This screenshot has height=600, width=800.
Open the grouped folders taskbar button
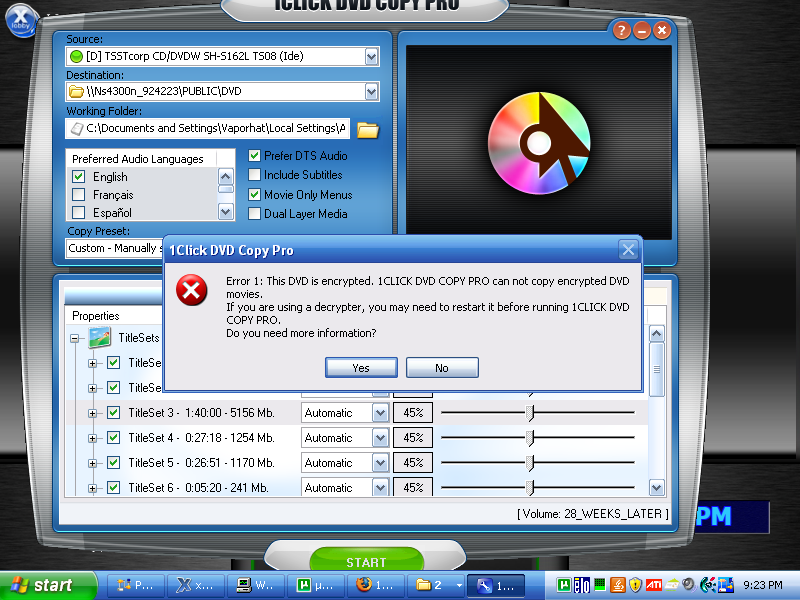tap(437, 585)
